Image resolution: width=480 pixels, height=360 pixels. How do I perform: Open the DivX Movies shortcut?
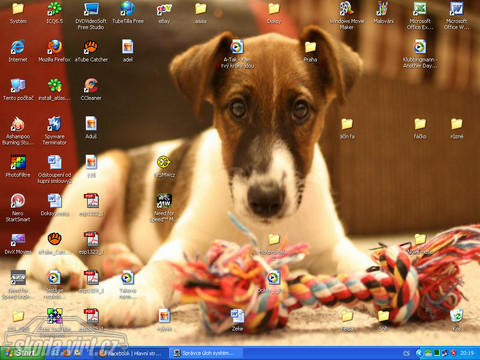point(18,244)
